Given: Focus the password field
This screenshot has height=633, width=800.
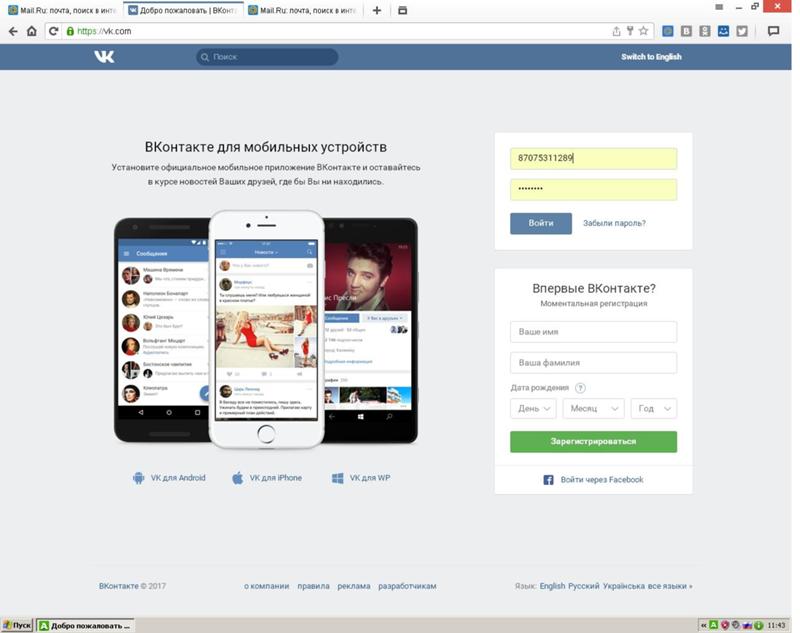Looking at the screenshot, I should point(593,189).
